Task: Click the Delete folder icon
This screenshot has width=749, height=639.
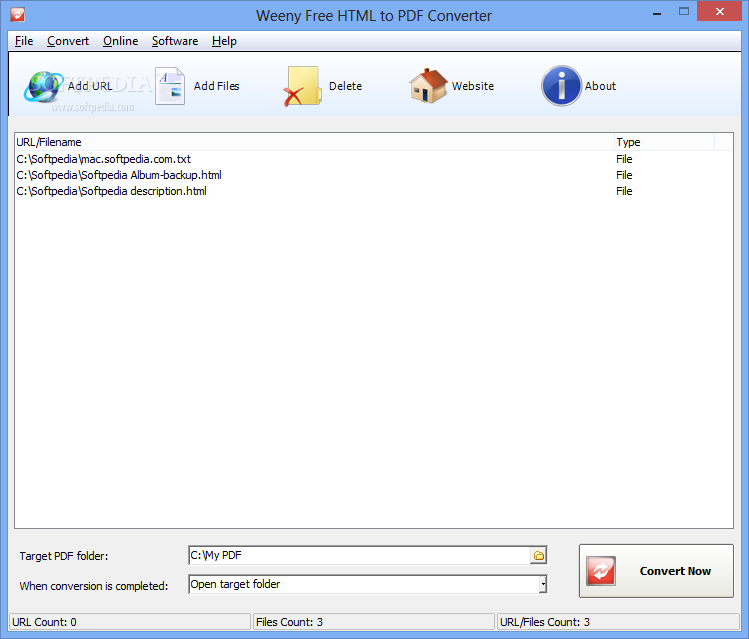Action: tap(302, 86)
